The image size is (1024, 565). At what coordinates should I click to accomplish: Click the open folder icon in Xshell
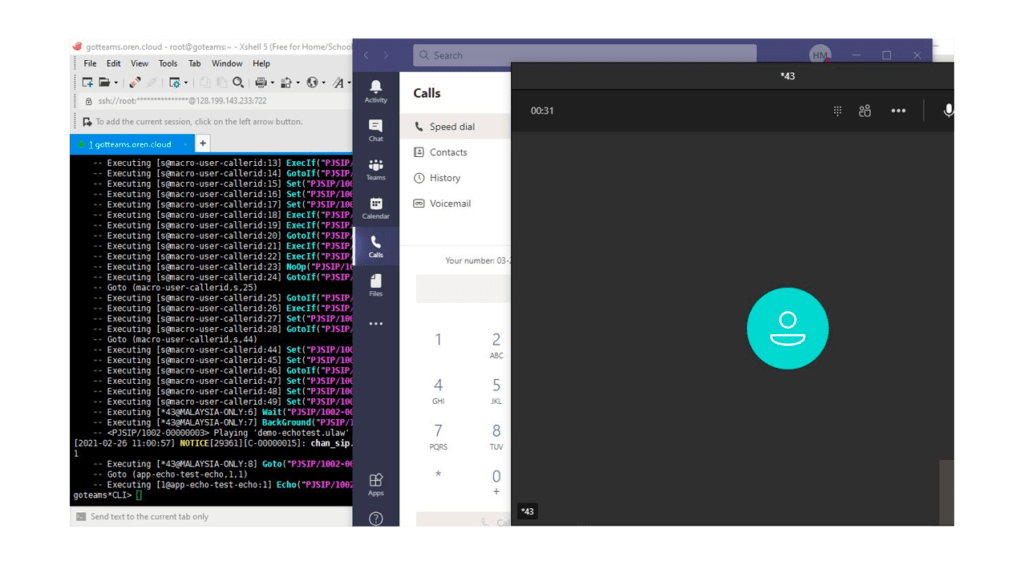coord(104,82)
